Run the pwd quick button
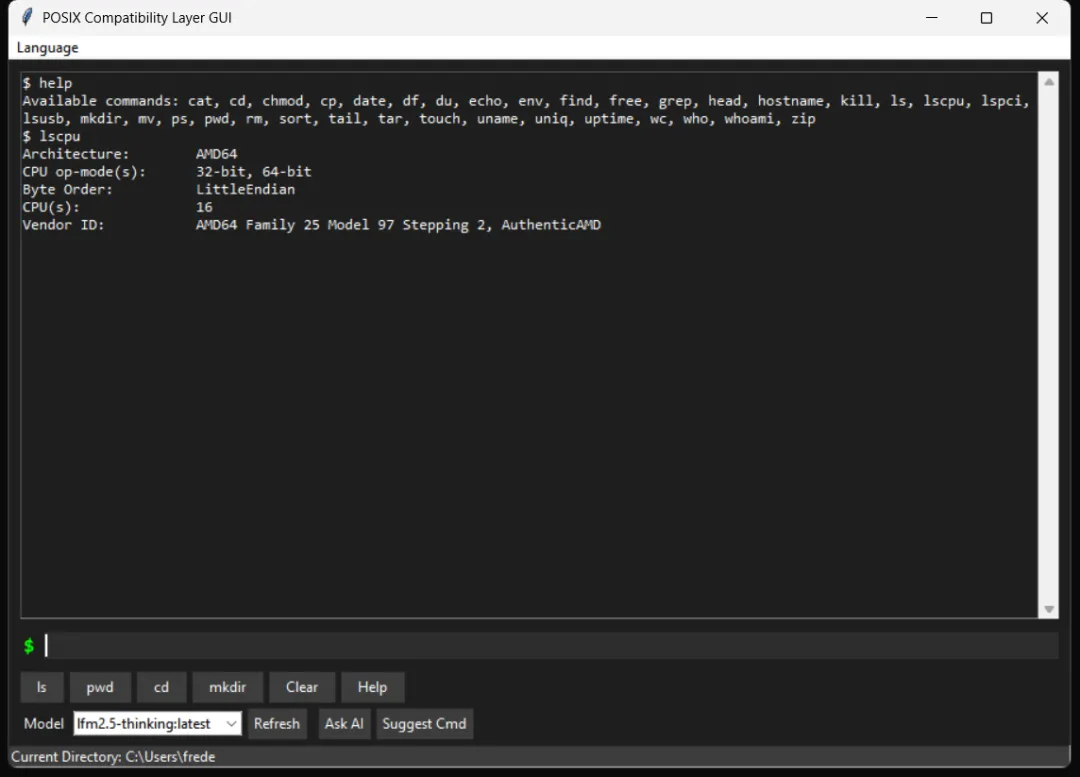The height and width of the screenshot is (777, 1080). [x=100, y=687]
